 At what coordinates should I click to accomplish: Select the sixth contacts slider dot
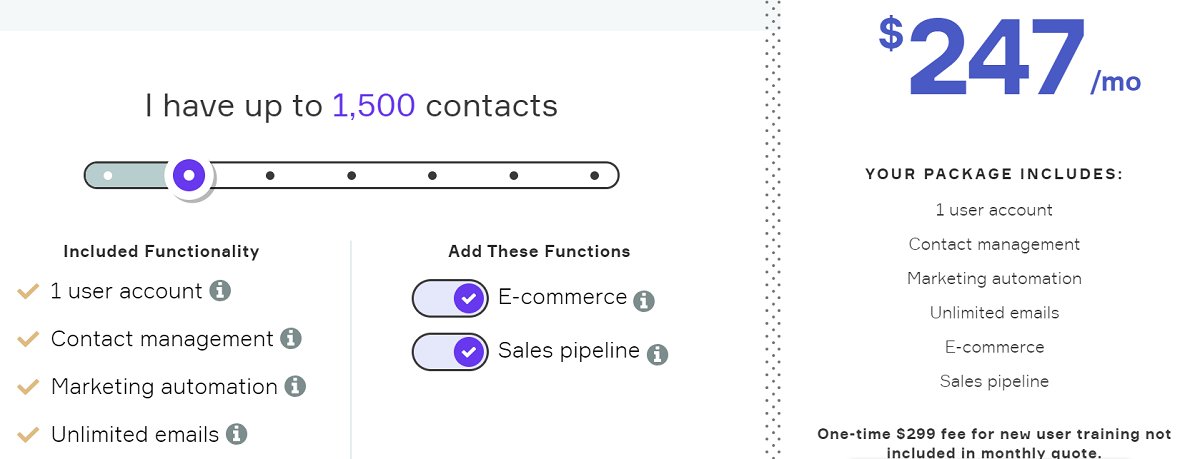click(x=514, y=176)
